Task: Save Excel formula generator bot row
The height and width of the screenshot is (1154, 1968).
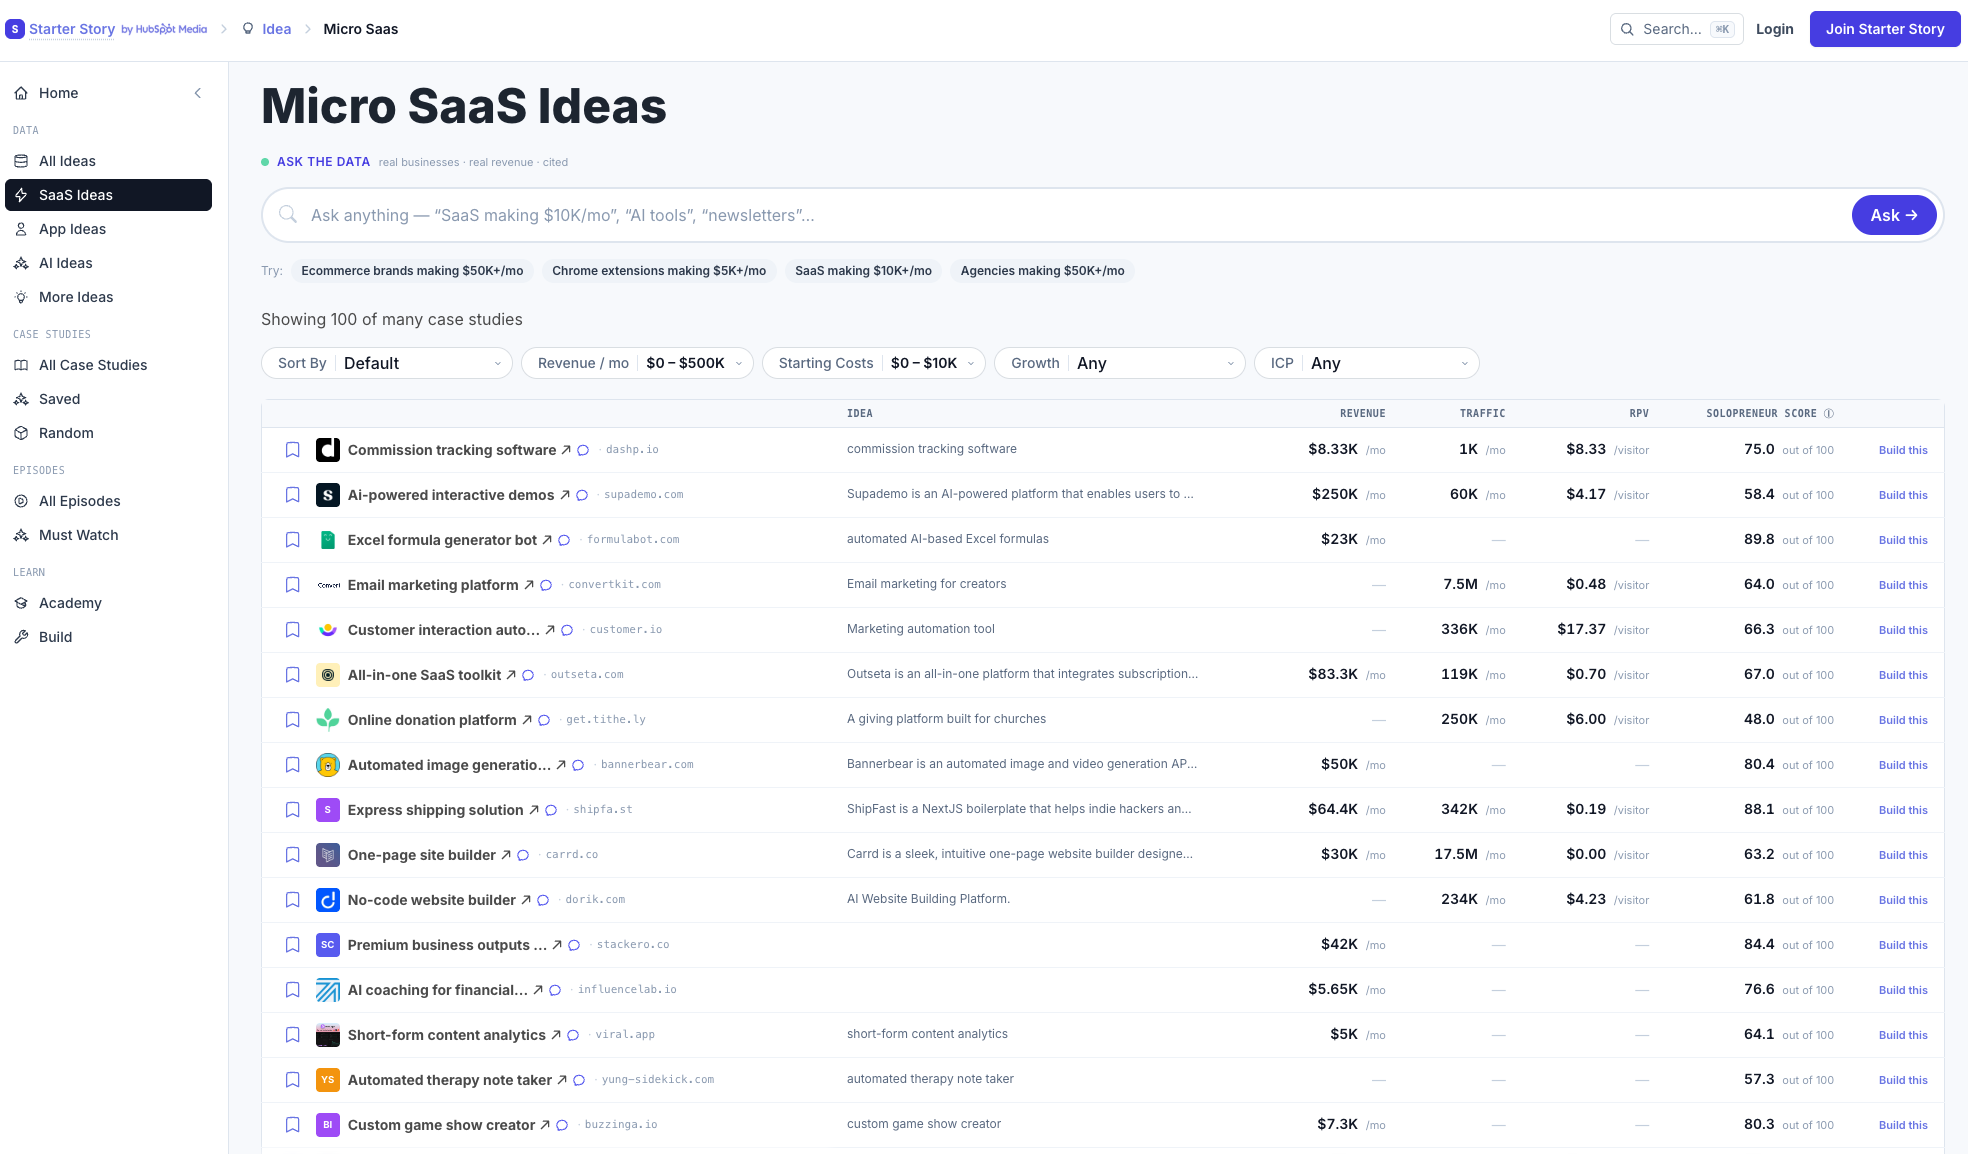Action: click(x=293, y=540)
